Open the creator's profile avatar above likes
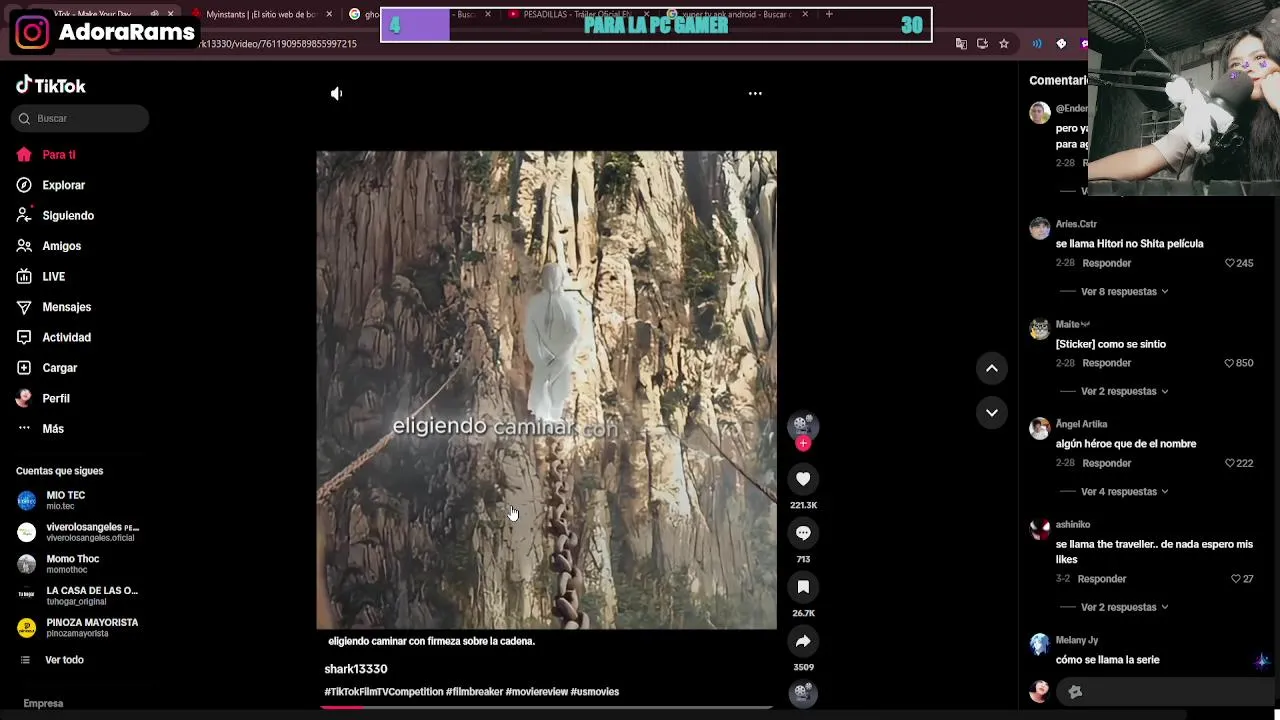The height and width of the screenshot is (720, 1280). (803, 425)
